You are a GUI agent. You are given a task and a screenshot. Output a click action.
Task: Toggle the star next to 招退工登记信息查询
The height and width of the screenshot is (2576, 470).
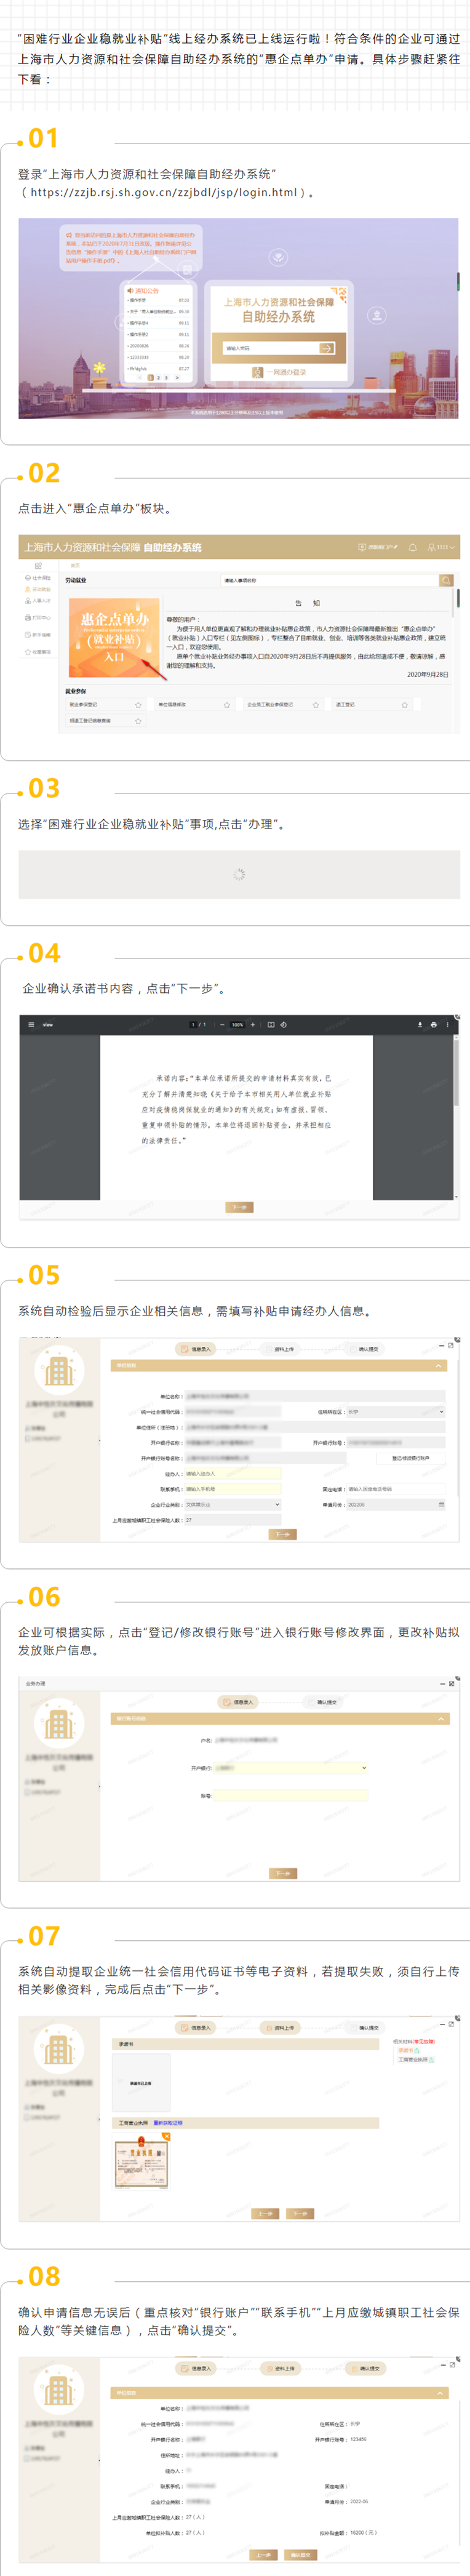pyautogui.click(x=138, y=721)
